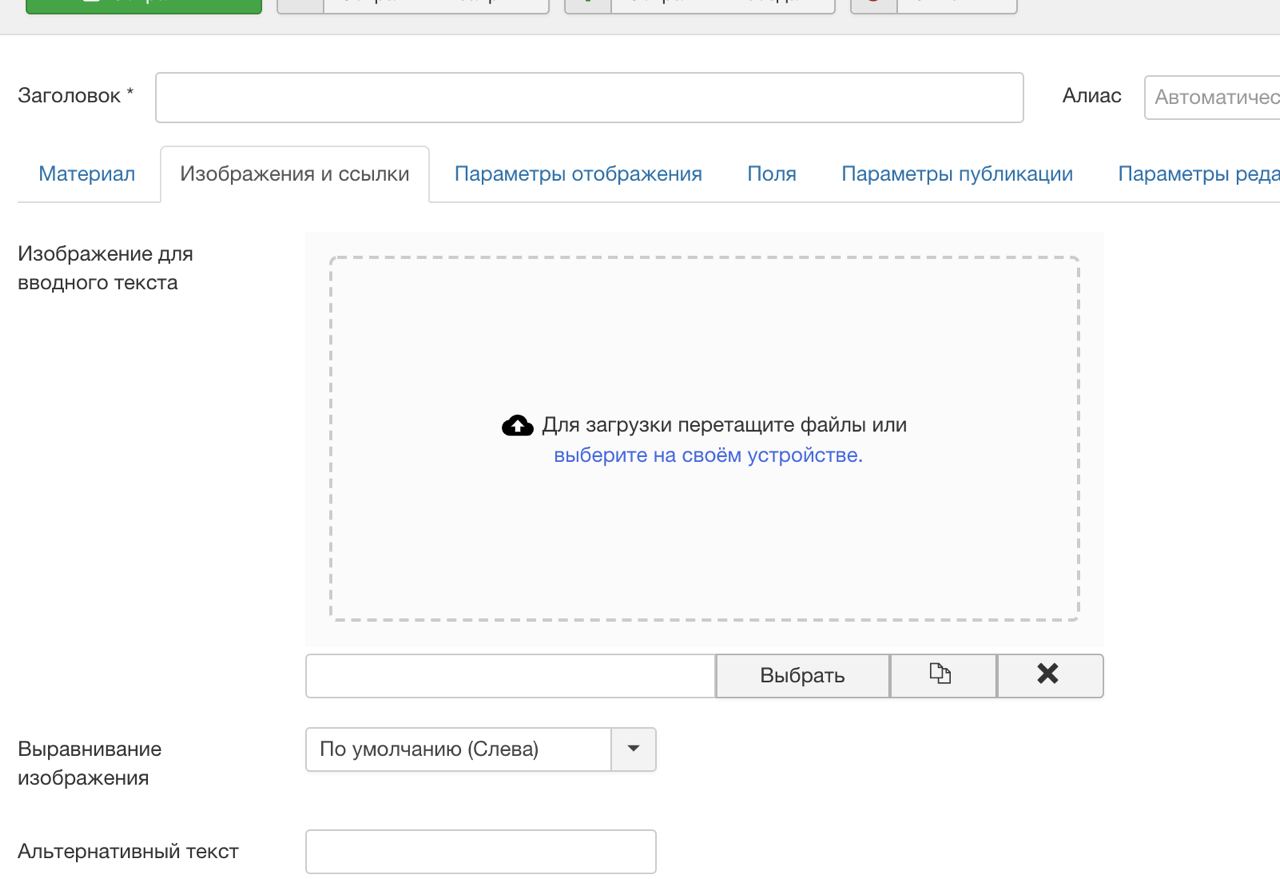
Task: Click the copy icon button beside Выбрать
Action: pyautogui.click(x=942, y=675)
